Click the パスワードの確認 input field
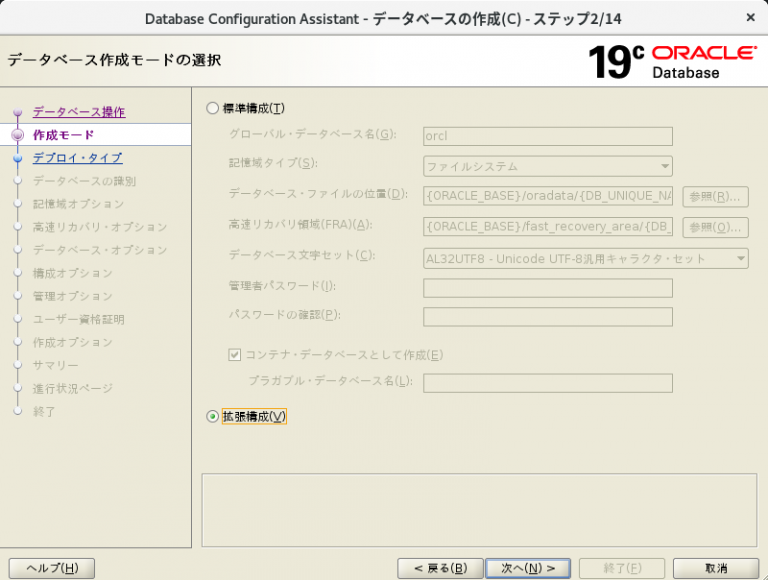This screenshot has width=768, height=580. click(547, 317)
